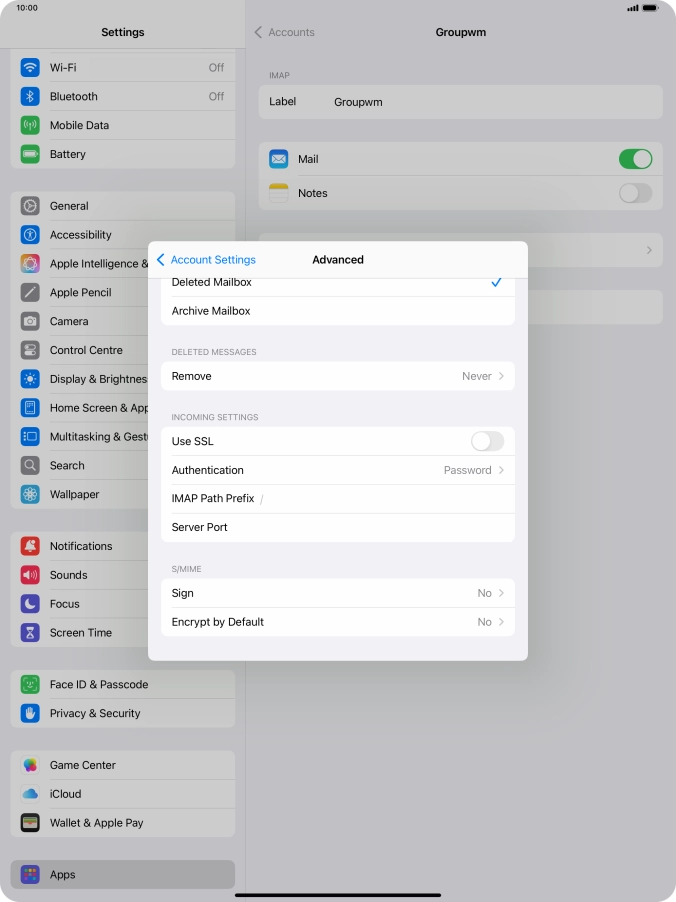This screenshot has width=676, height=902.
Task: Select the Accessibility icon
Action: 30,235
